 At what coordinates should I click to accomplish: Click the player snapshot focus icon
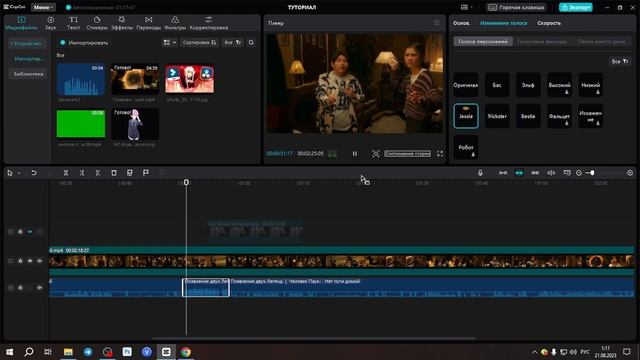376,153
